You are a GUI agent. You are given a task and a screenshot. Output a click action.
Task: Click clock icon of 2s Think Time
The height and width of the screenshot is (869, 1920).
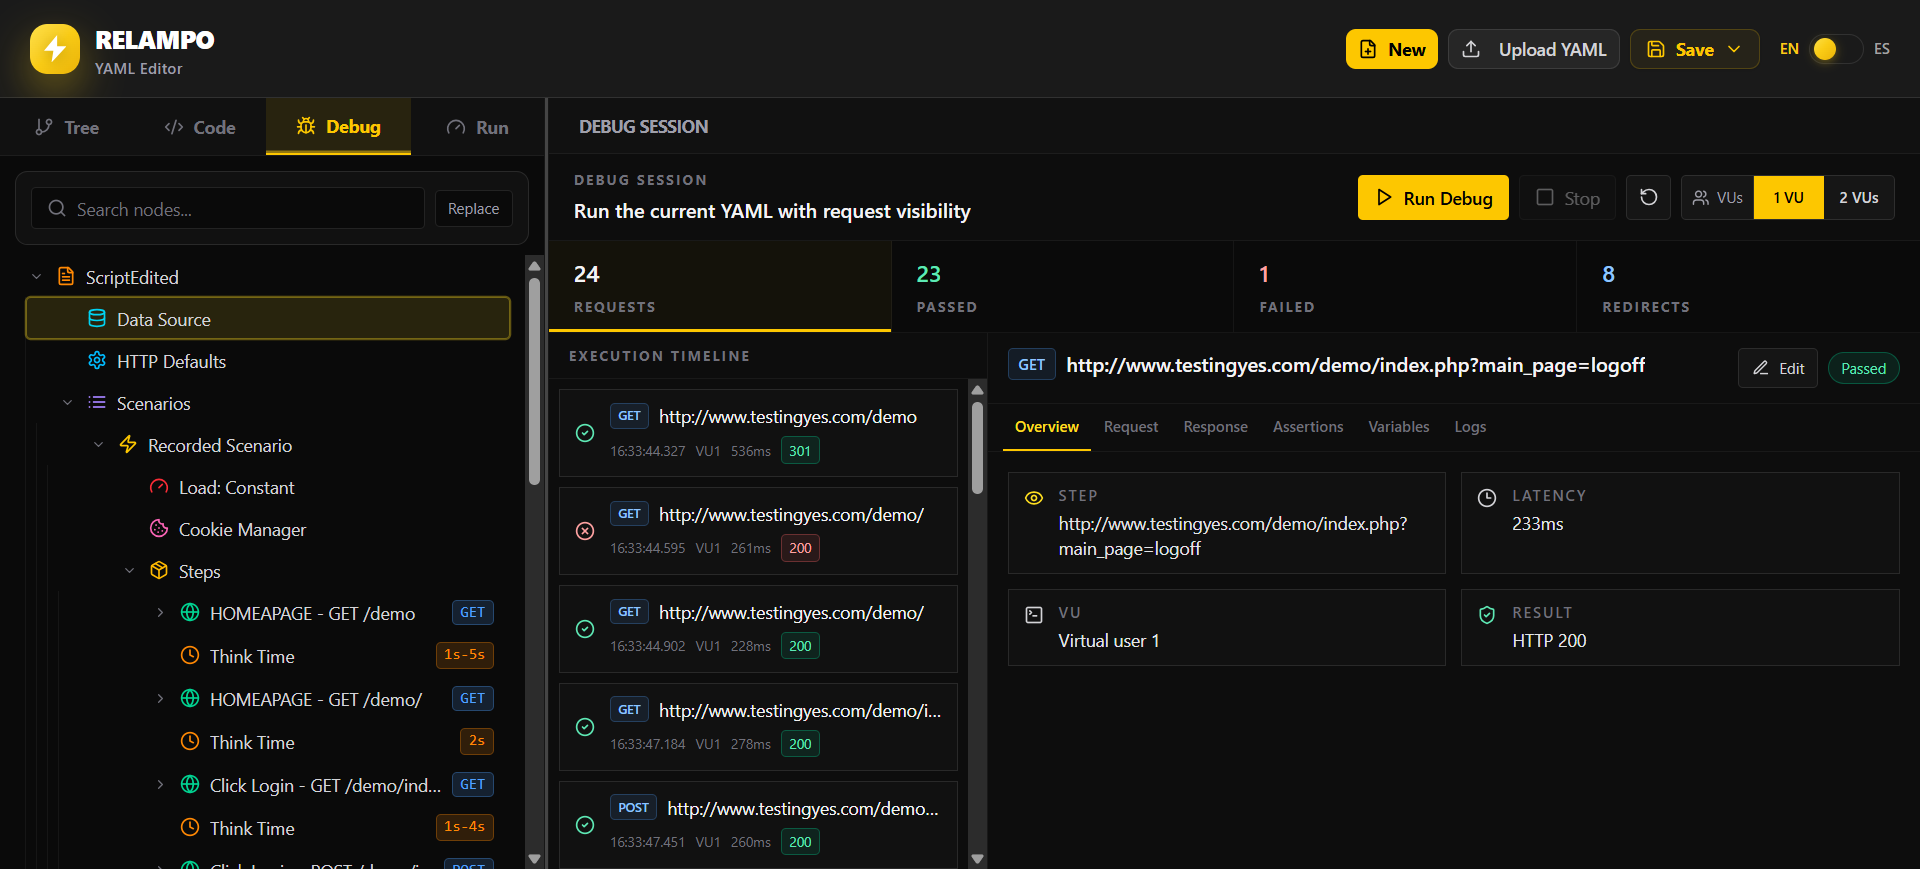pos(190,742)
